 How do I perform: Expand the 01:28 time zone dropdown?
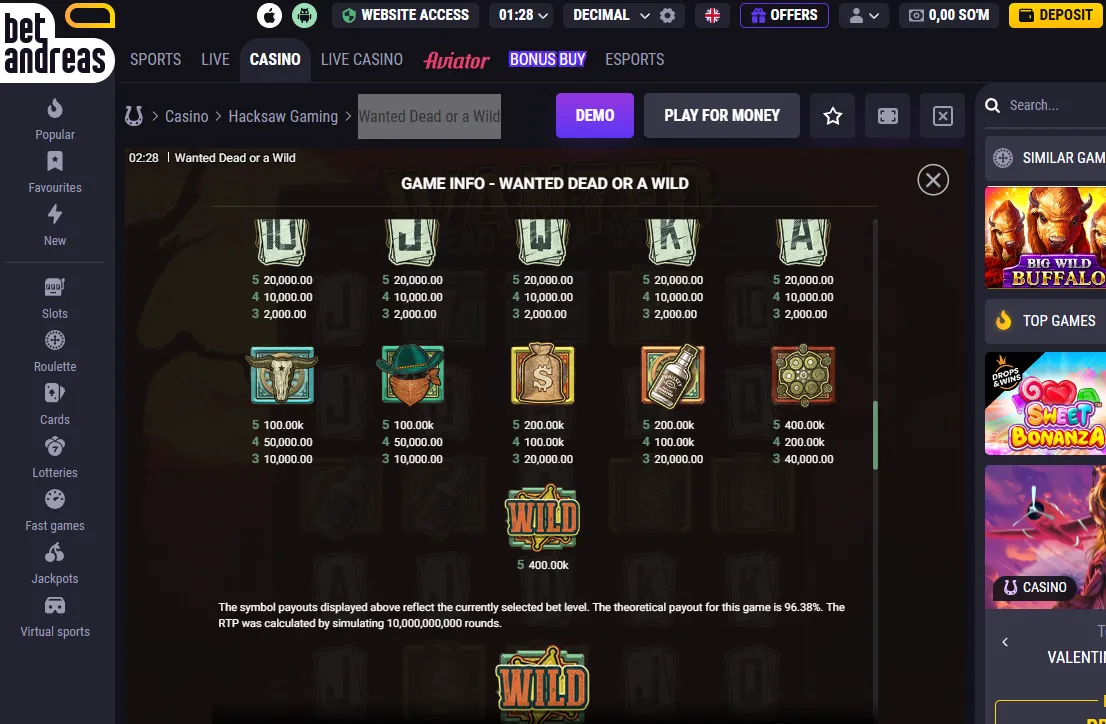(x=521, y=15)
